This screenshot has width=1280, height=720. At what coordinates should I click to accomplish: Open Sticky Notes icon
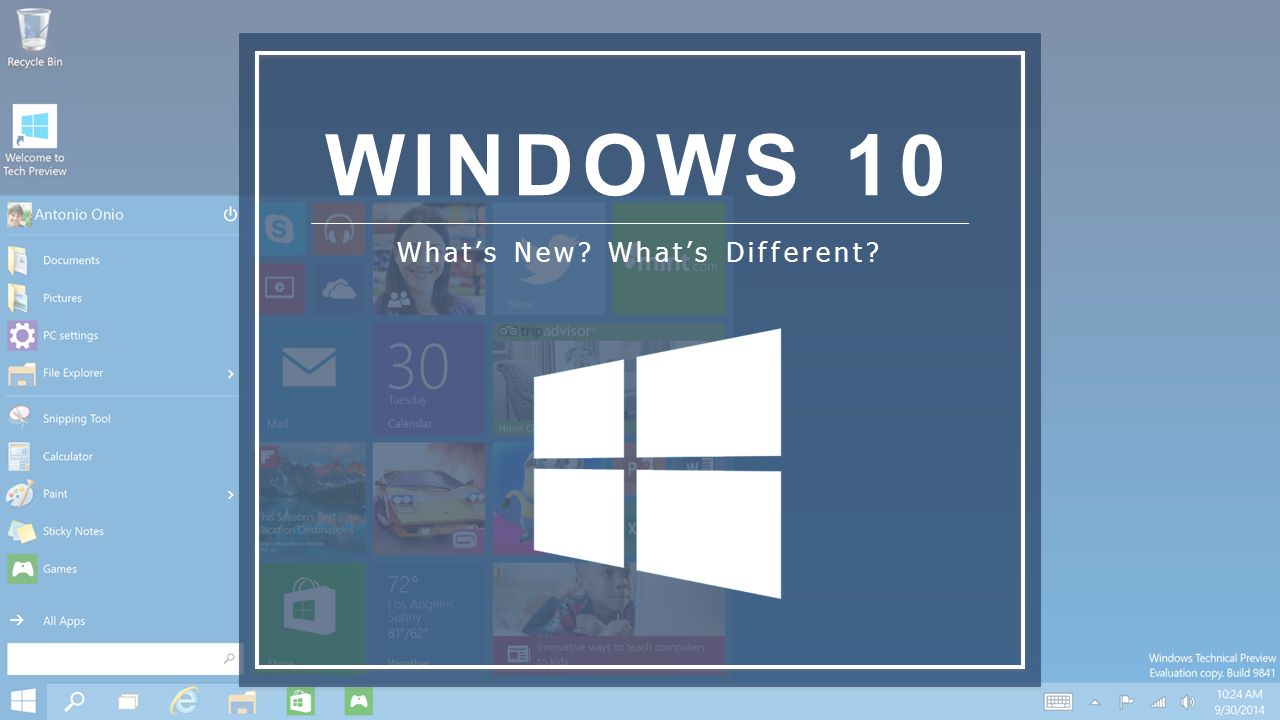tap(21, 531)
